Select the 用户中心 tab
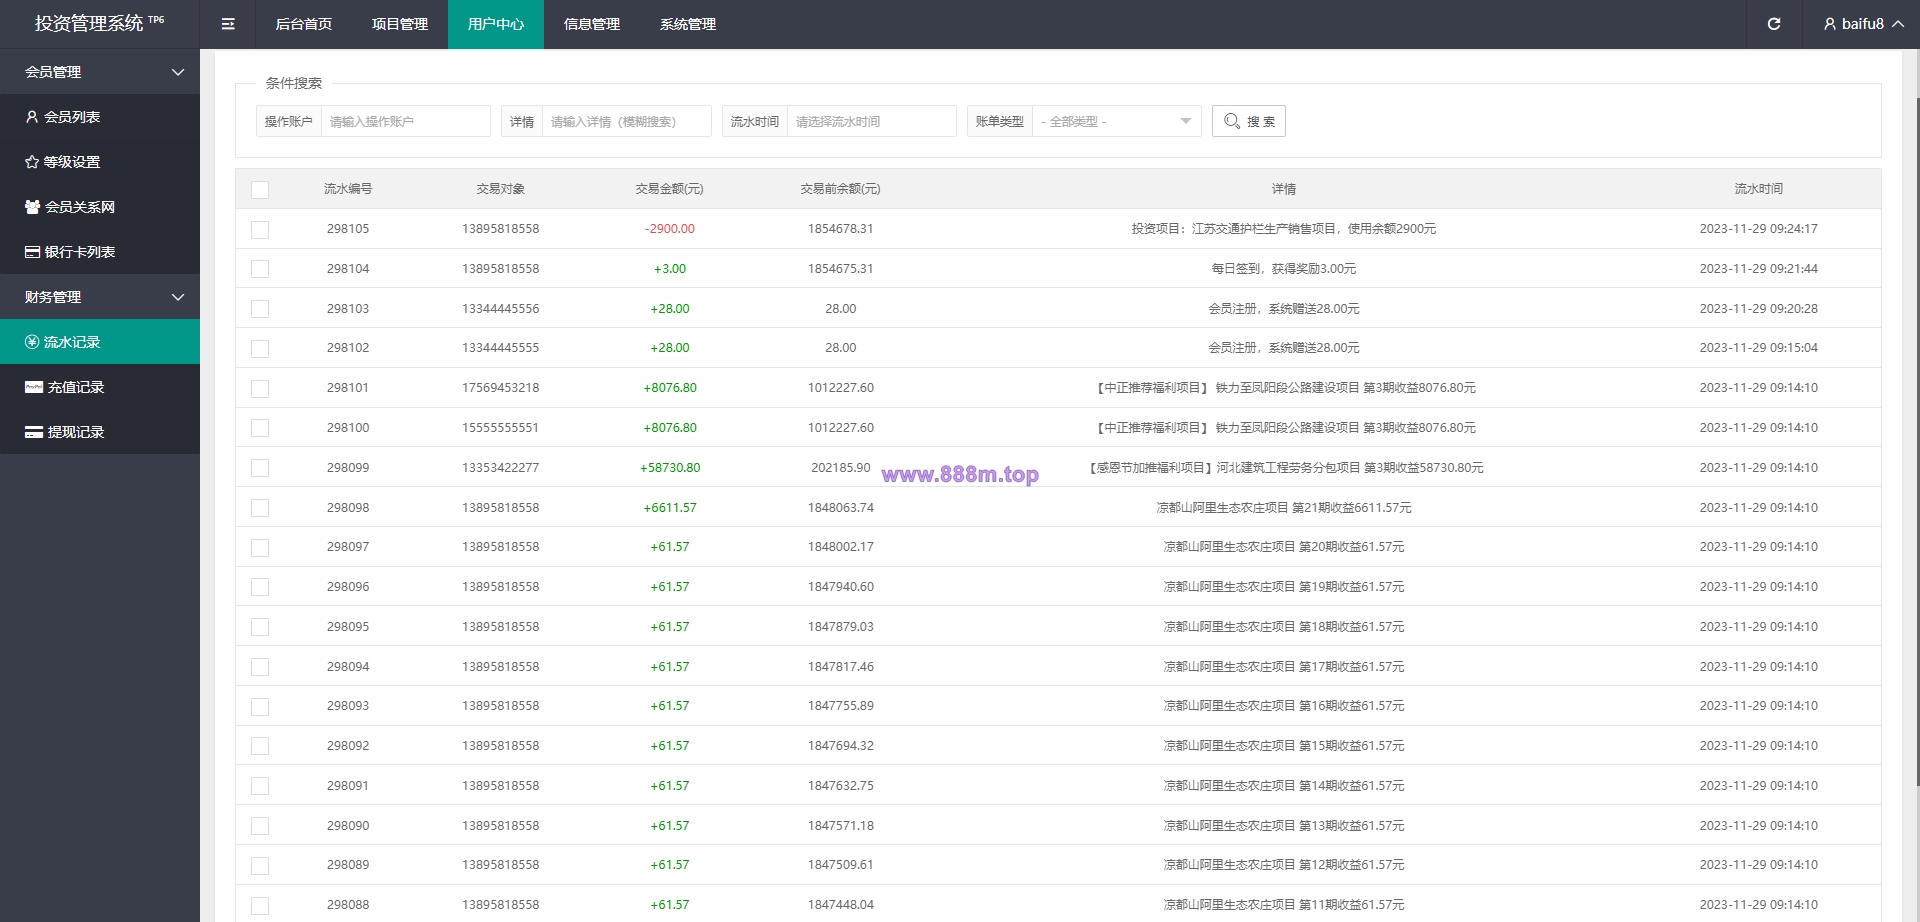Viewport: 1920px width, 922px height. [x=496, y=24]
